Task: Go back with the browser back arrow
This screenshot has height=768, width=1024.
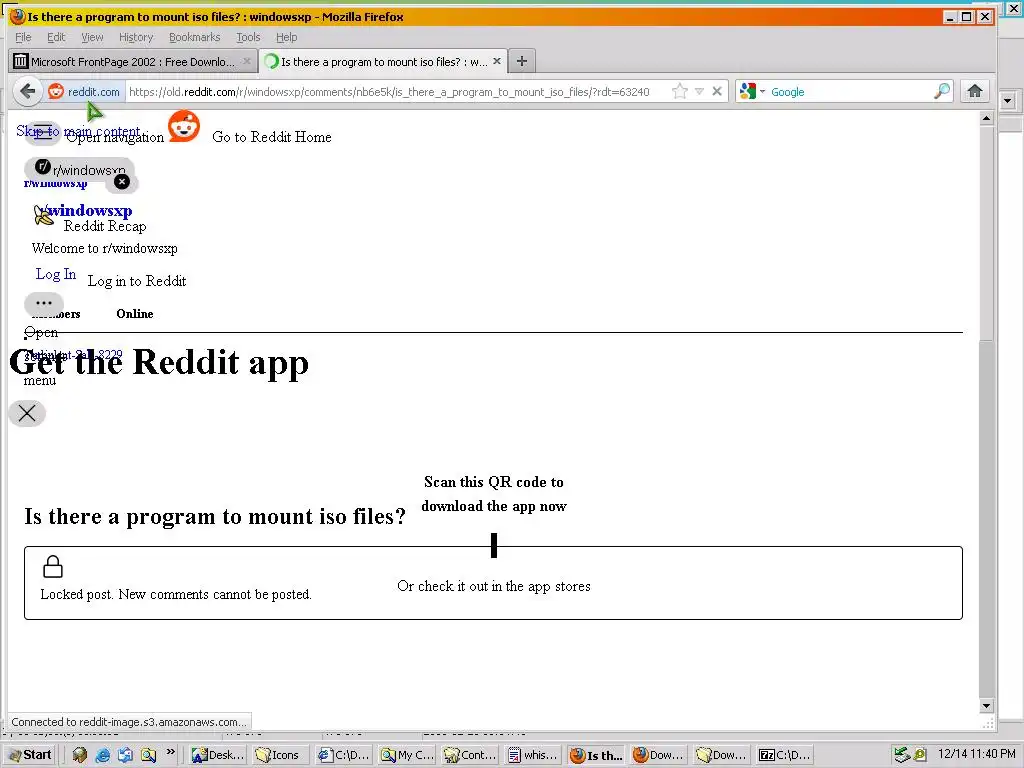Action: (x=27, y=91)
